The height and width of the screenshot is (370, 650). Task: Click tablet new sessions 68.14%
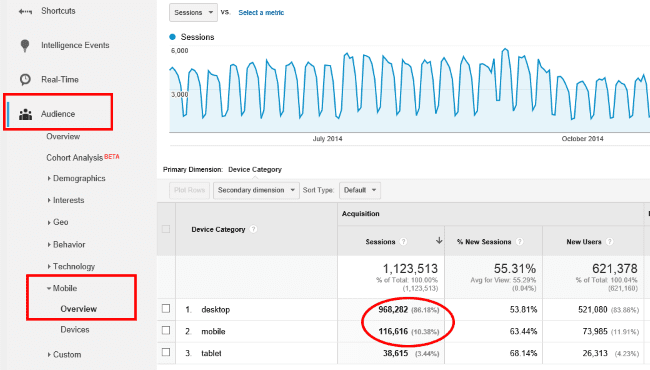click(523, 353)
